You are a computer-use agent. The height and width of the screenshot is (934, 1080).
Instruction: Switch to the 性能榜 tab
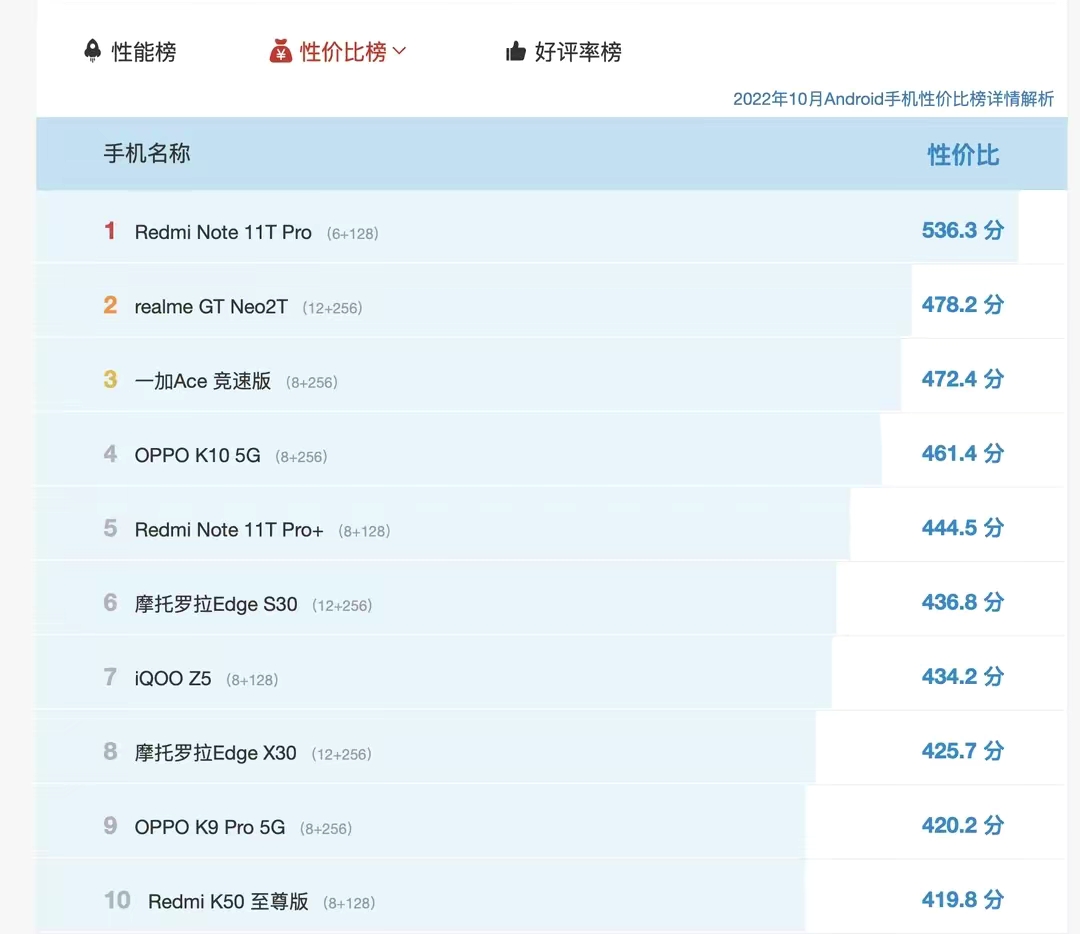(x=142, y=51)
